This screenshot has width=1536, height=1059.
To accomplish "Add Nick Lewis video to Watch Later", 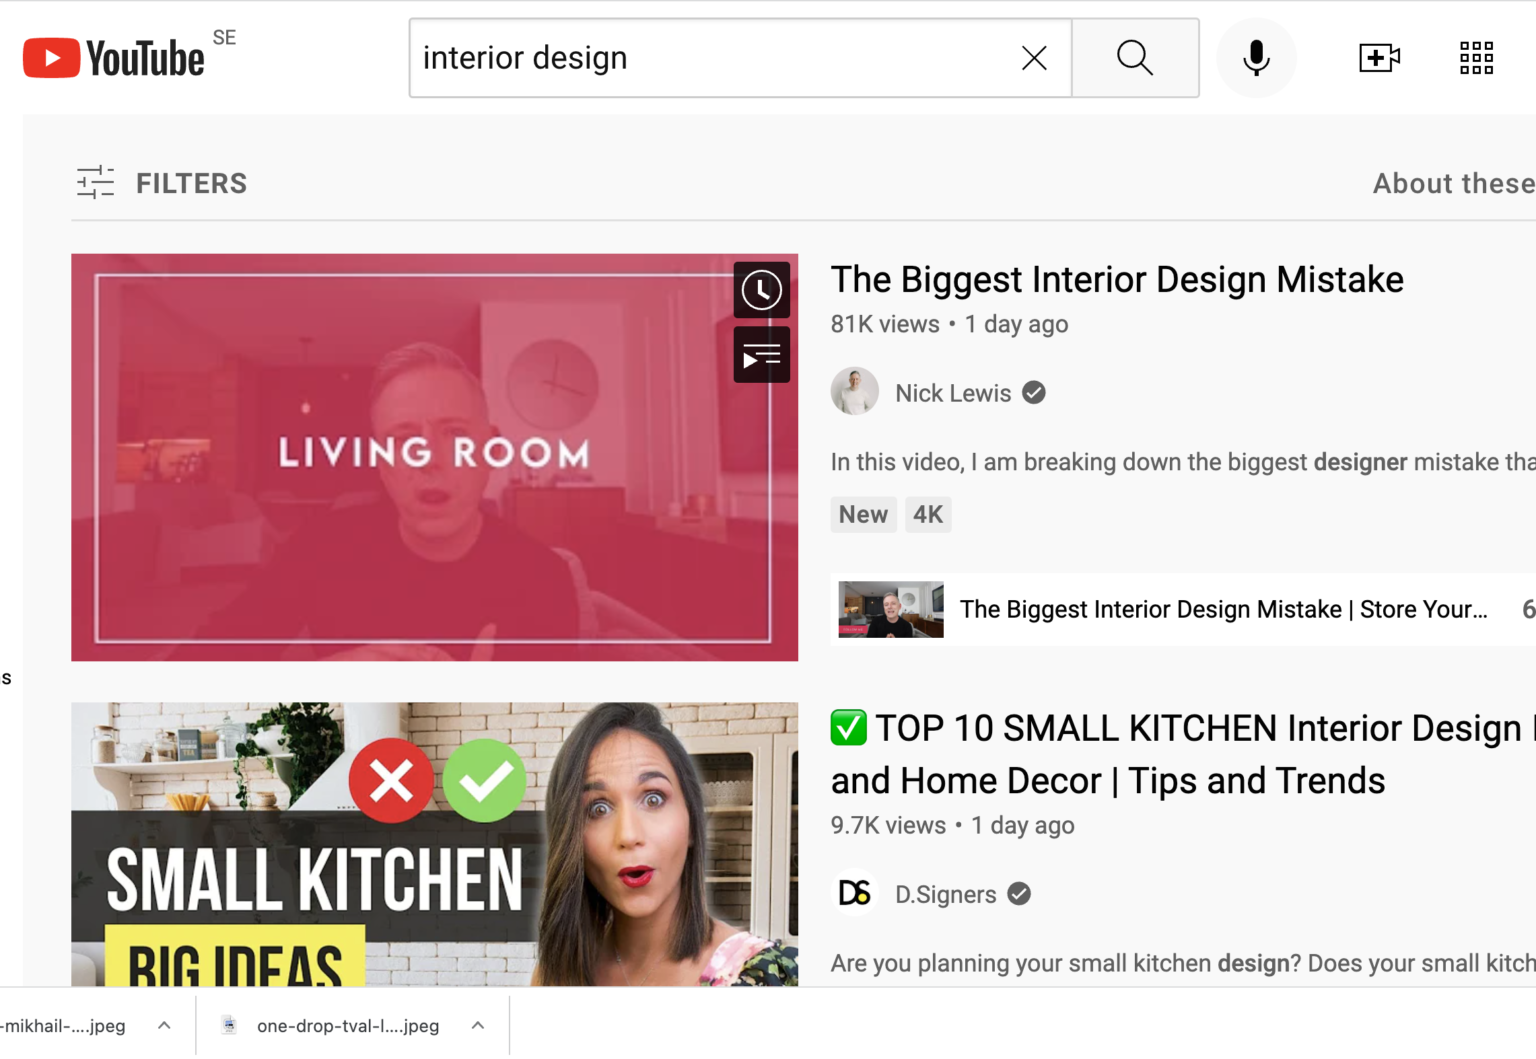I will tap(762, 290).
